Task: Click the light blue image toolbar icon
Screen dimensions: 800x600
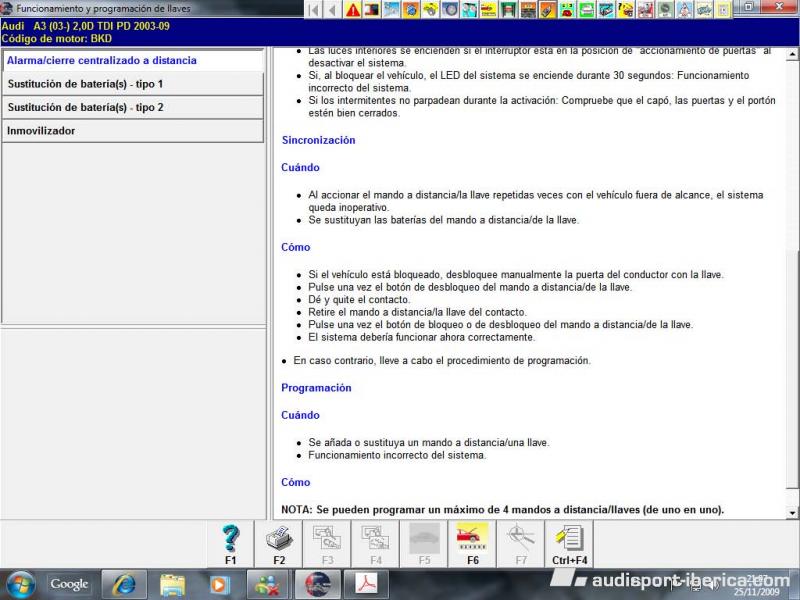Action: (391, 9)
